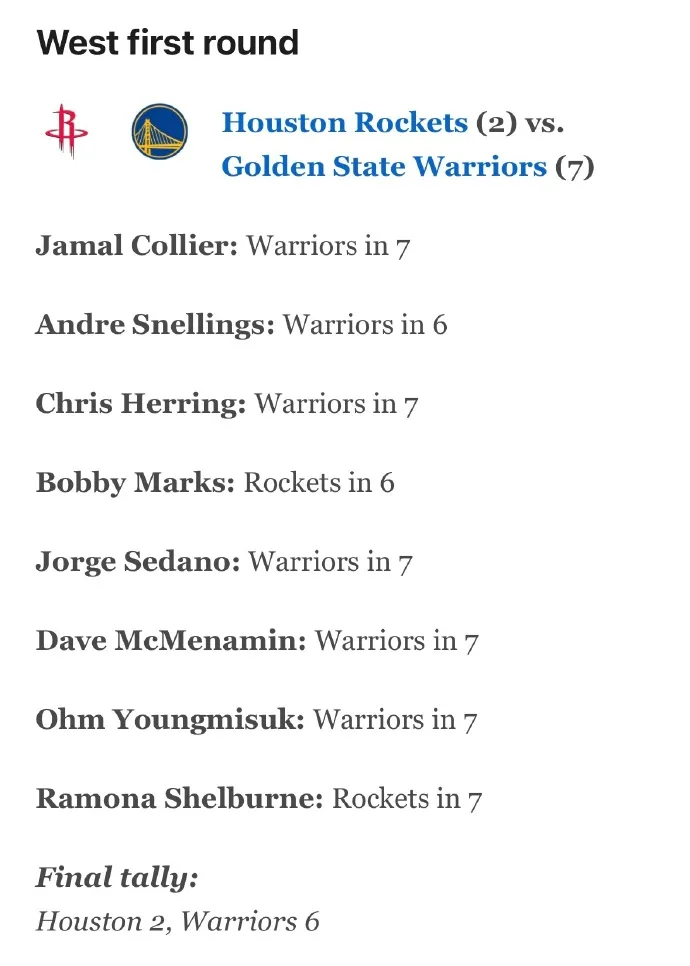This screenshot has width=690, height=966.
Task: Click the Final tally label
Action: (x=117, y=877)
